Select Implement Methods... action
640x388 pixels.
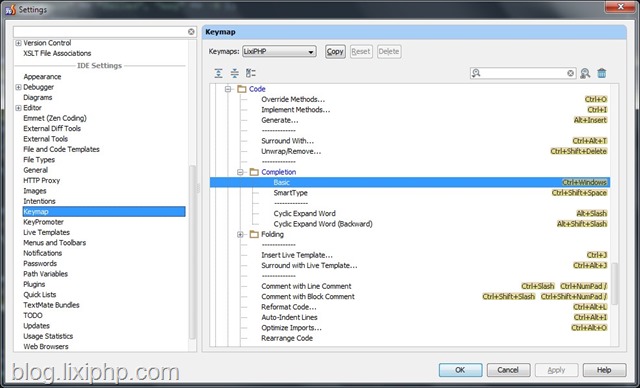[x=296, y=110]
